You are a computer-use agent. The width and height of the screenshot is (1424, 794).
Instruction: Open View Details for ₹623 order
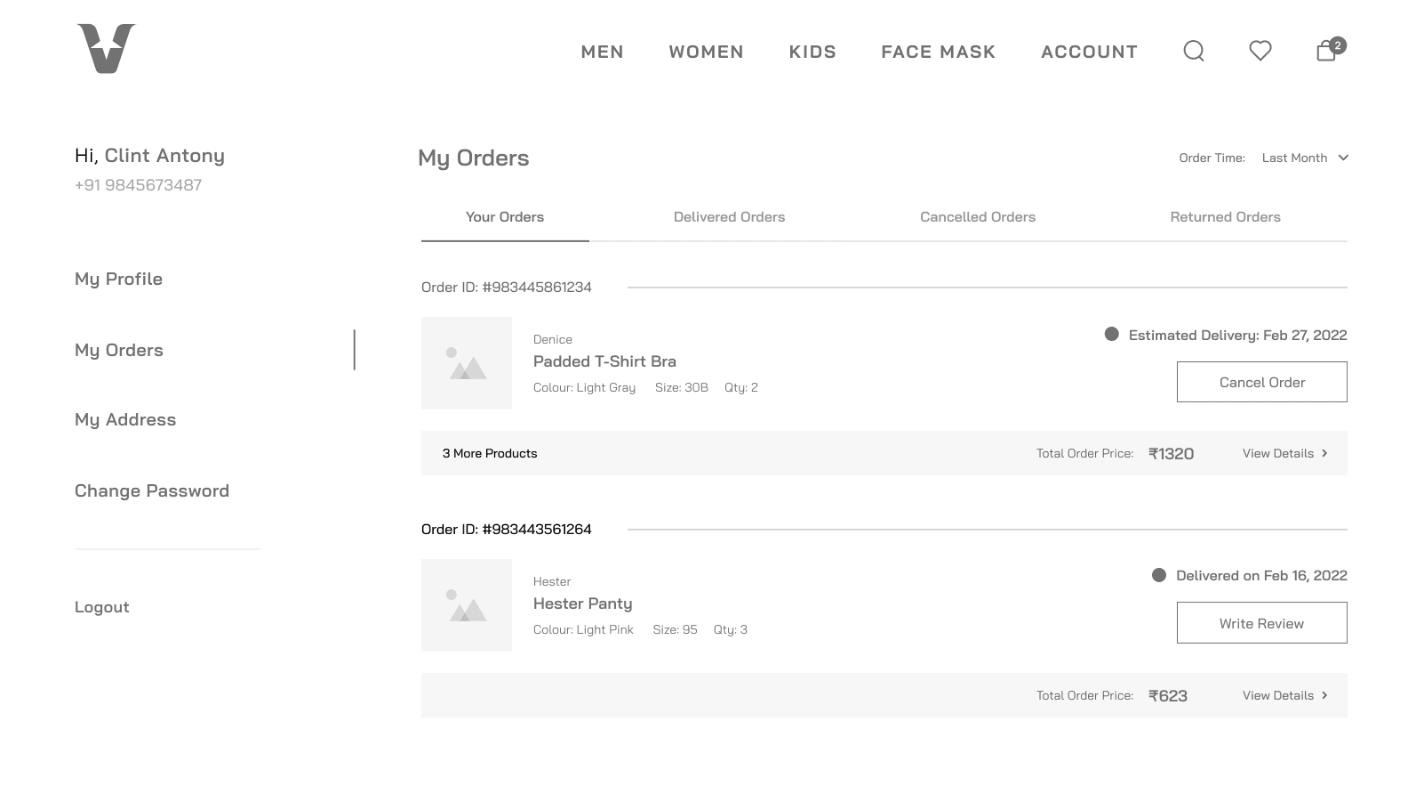tap(1284, 695)
